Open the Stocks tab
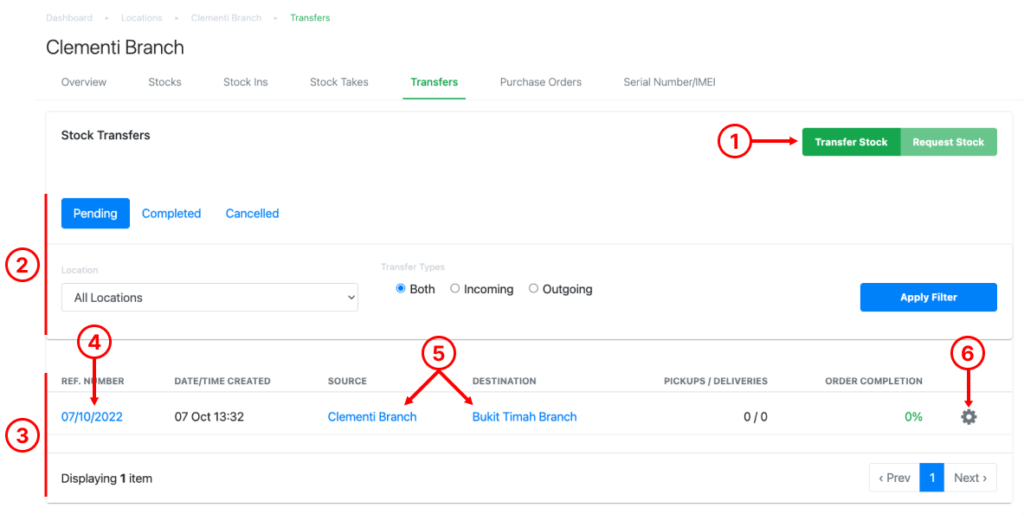The width and height of the screenshot is (1024, 514). point(165,82)
